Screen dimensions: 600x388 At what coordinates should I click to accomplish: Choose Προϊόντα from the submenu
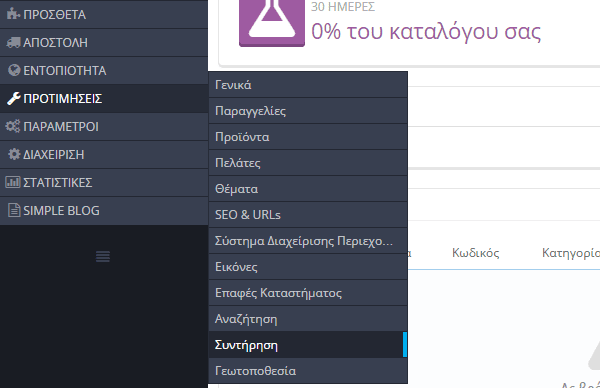click(308, 137)
